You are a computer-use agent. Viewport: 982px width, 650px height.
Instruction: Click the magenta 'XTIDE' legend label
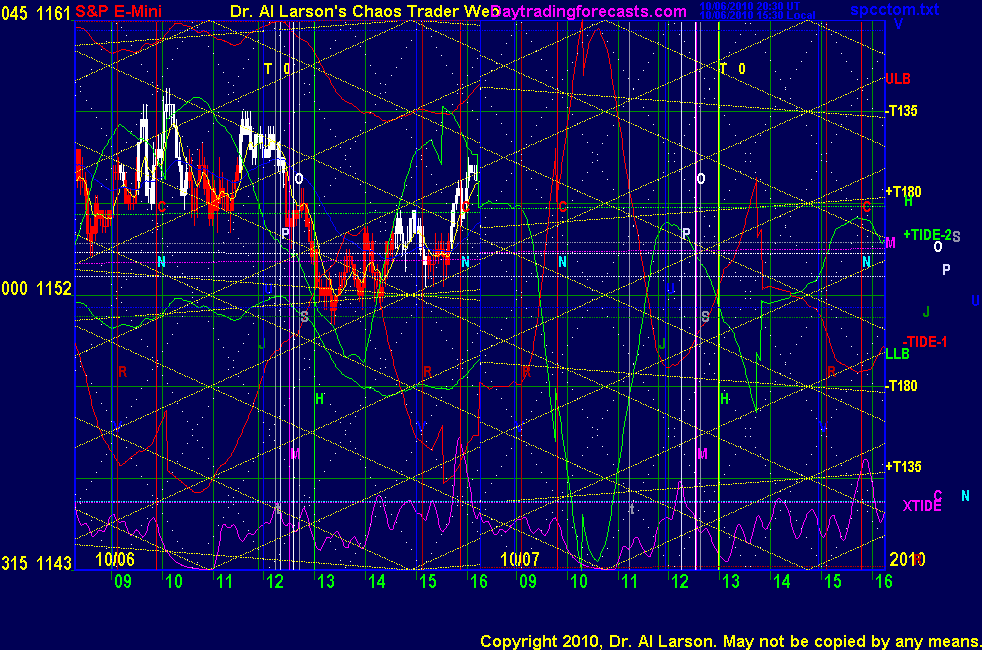tap(922, 506)
